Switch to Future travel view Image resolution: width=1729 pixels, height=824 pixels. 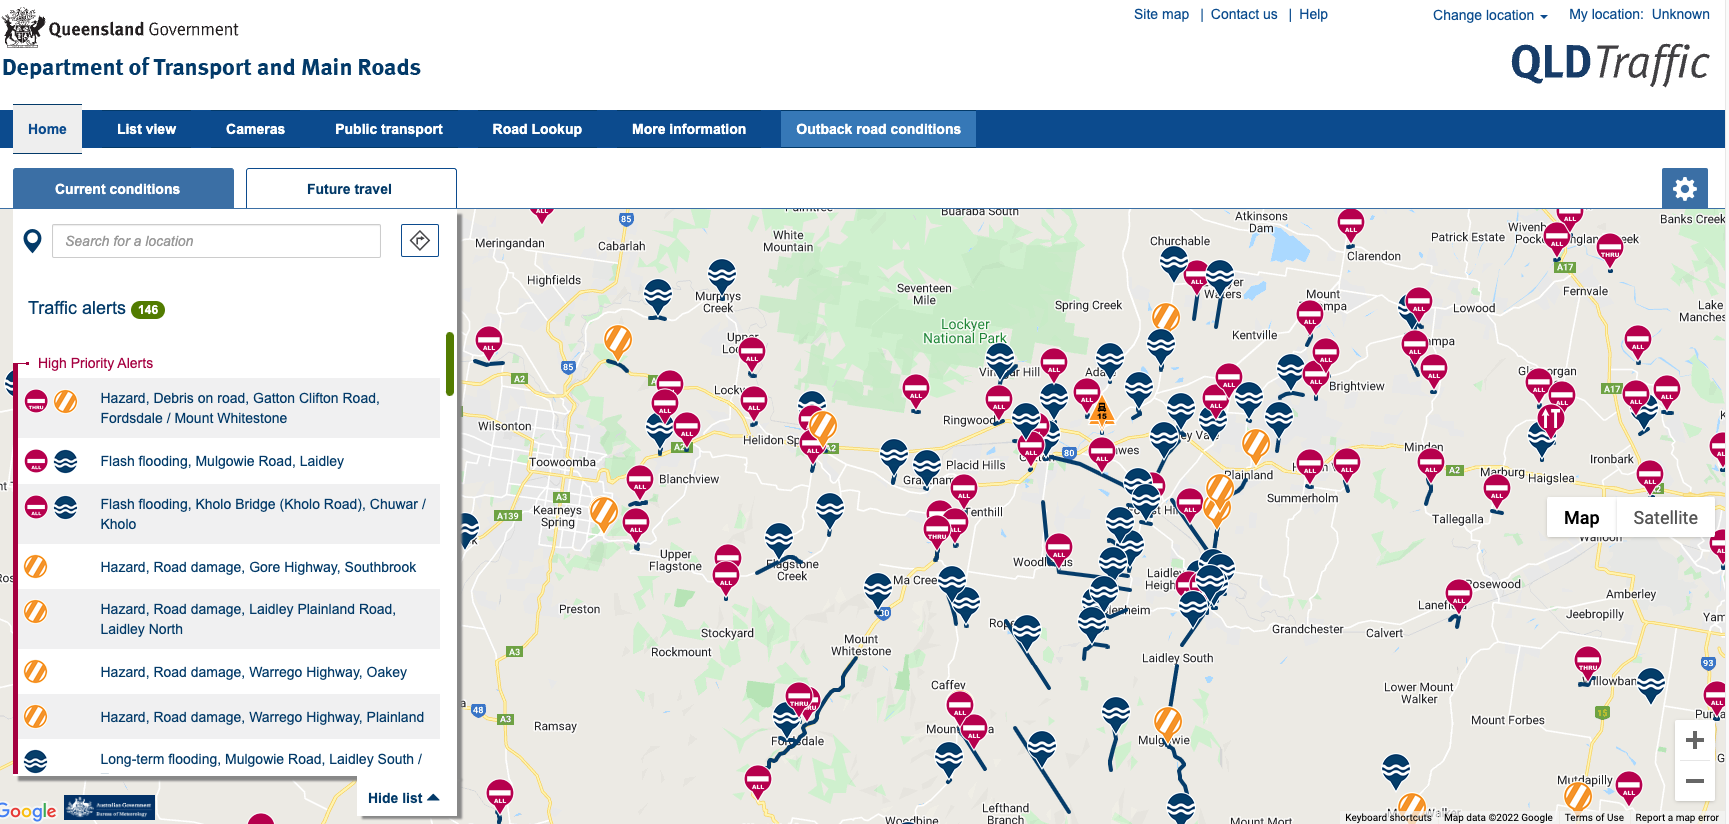tap(350, 189)
